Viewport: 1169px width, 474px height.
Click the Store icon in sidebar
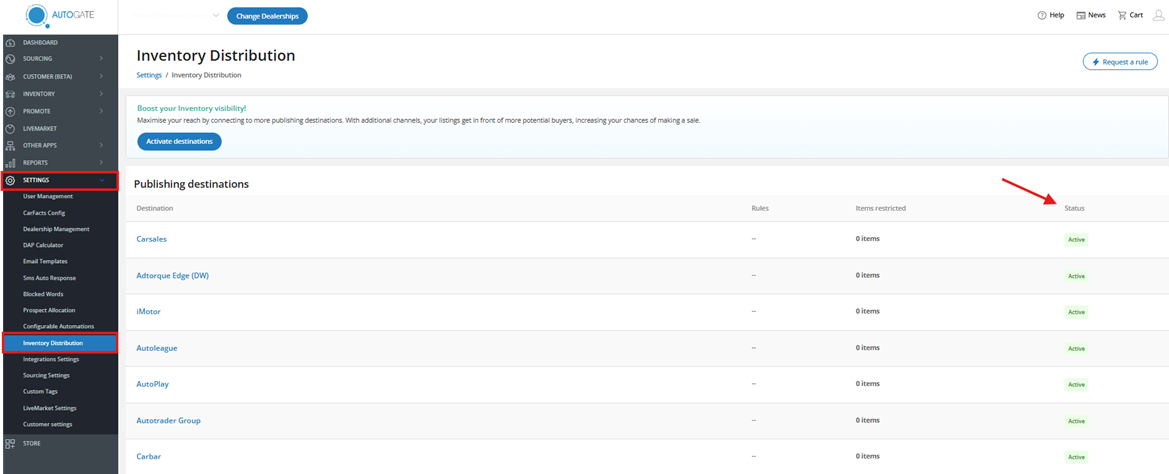[10, 442]
